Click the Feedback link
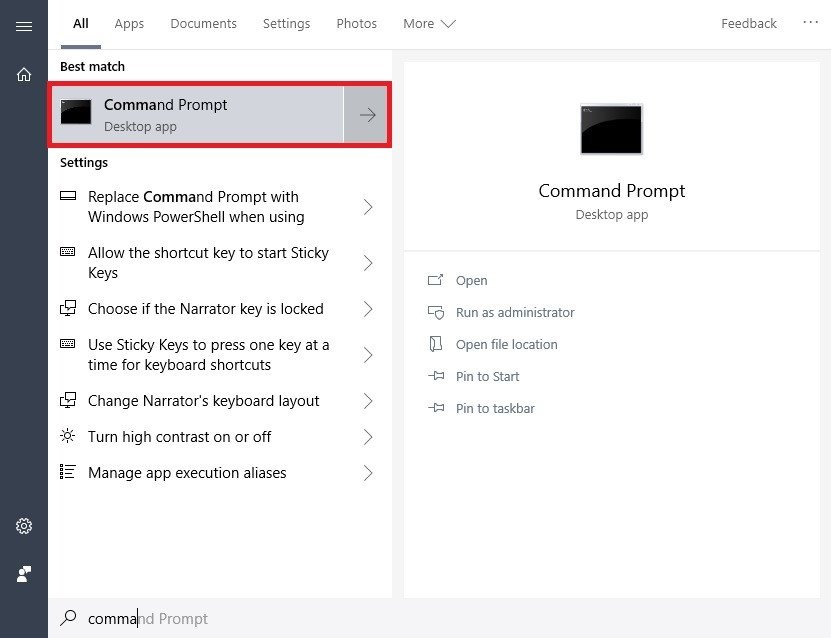831x638 pixels. [x=748, y=23]
